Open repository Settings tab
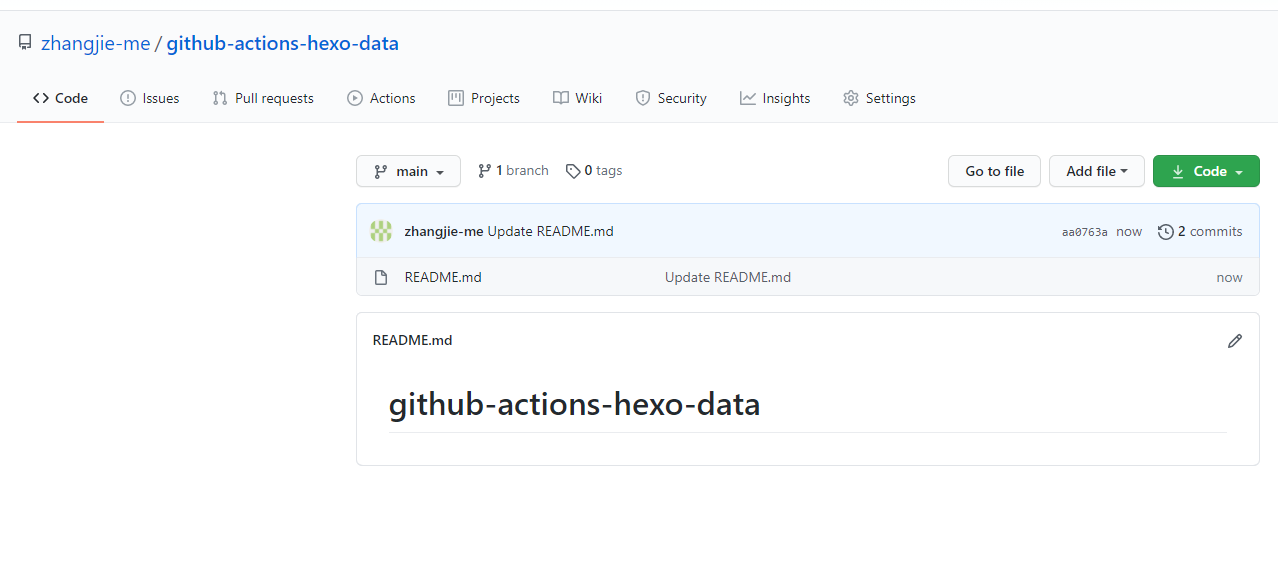This screenshot has width=1278, height=562. 879,98
